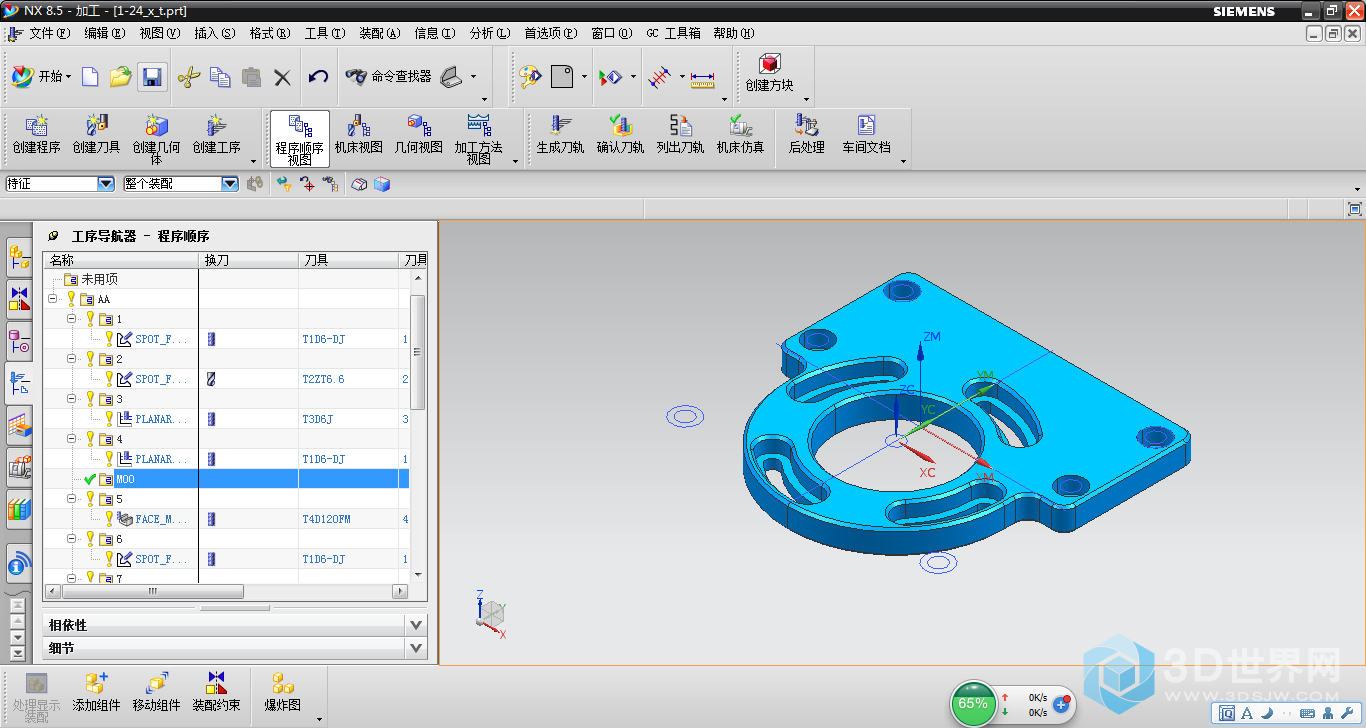Screen dimensions: 1366x728
Task: Open the 帮助 menu
Action: point(733,33)
